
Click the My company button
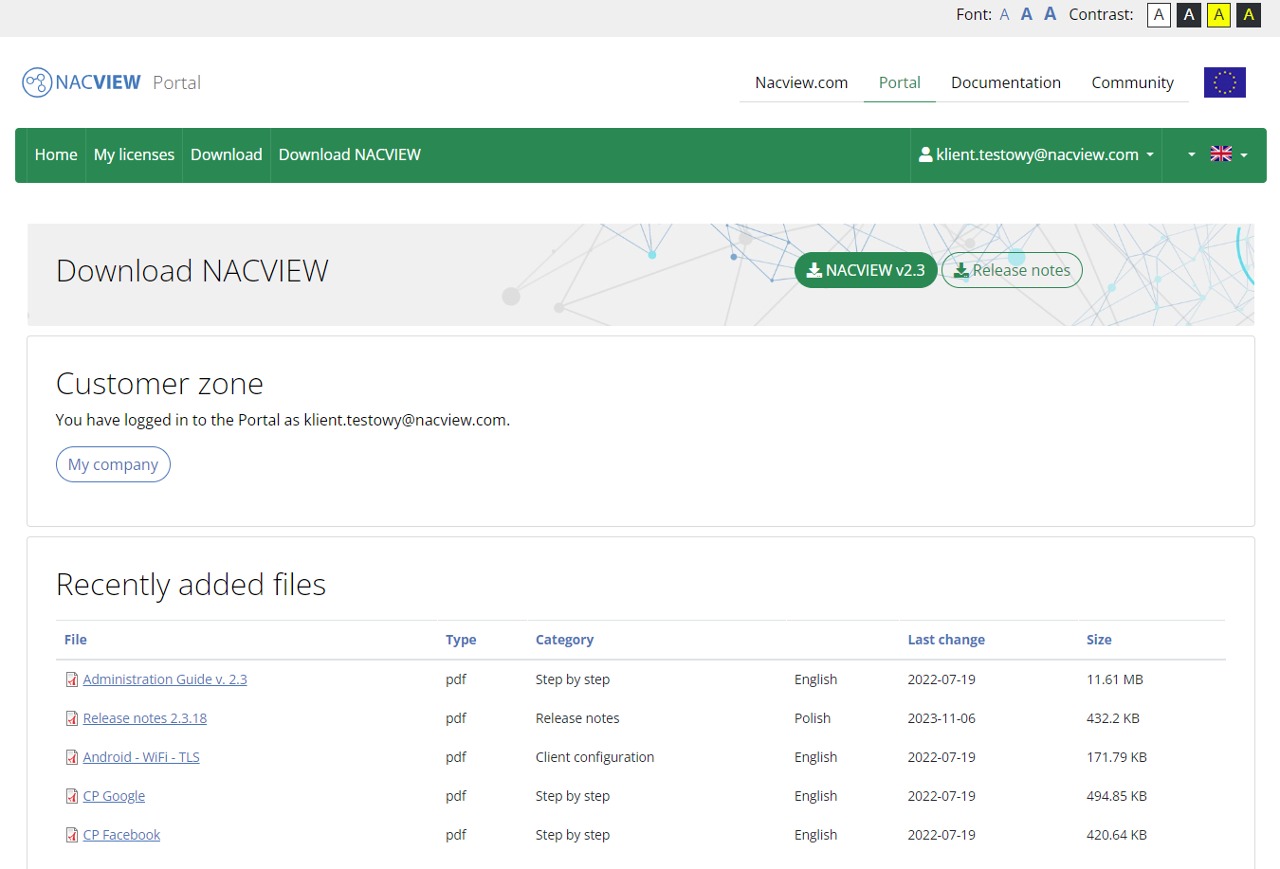(x=113, y=464)
